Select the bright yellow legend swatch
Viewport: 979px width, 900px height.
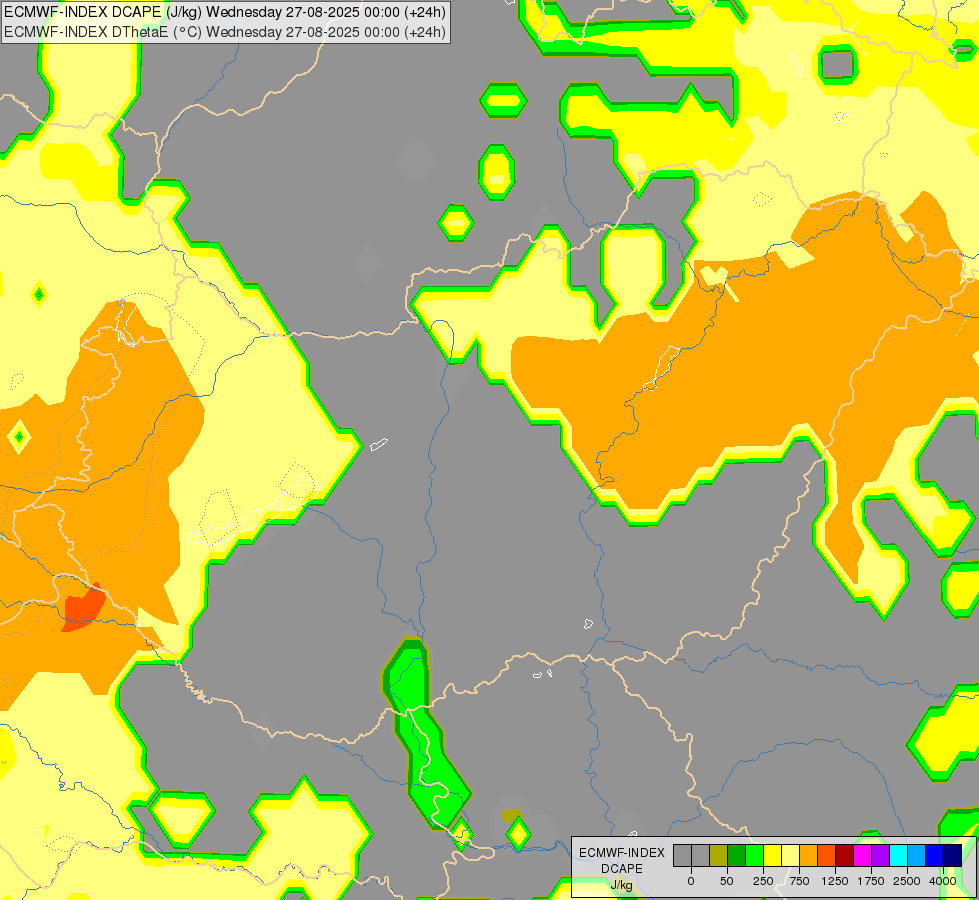click(x=772, y=855)
